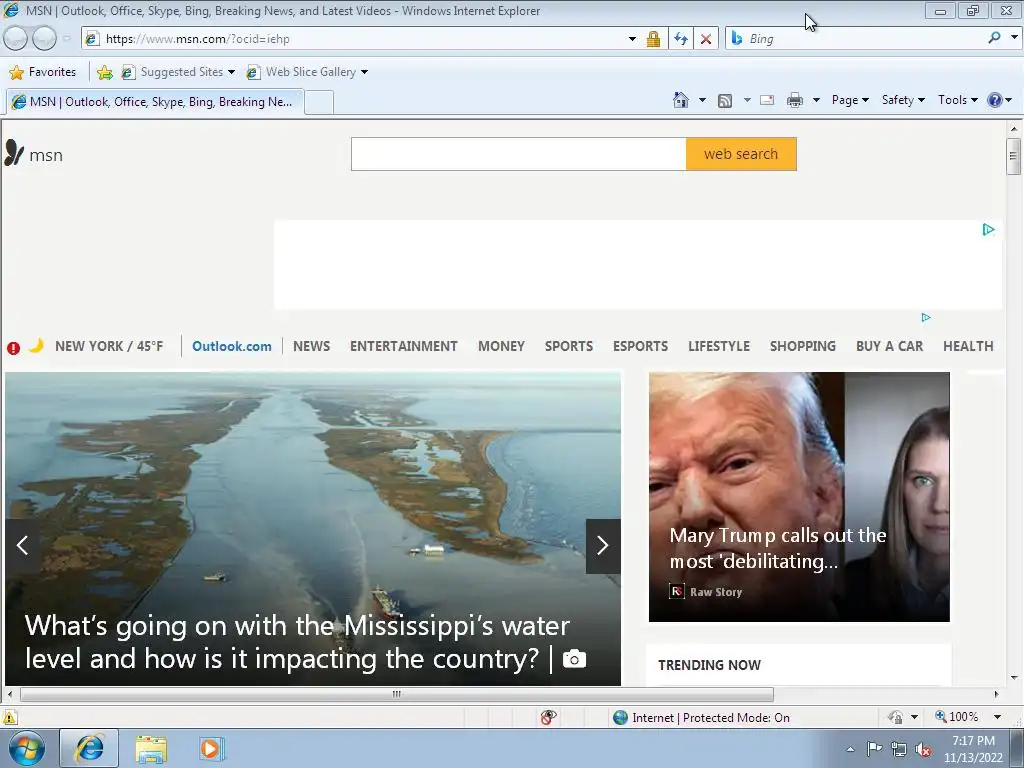Click the horizontal scrollbar thumb

click(x=396, y=694)
